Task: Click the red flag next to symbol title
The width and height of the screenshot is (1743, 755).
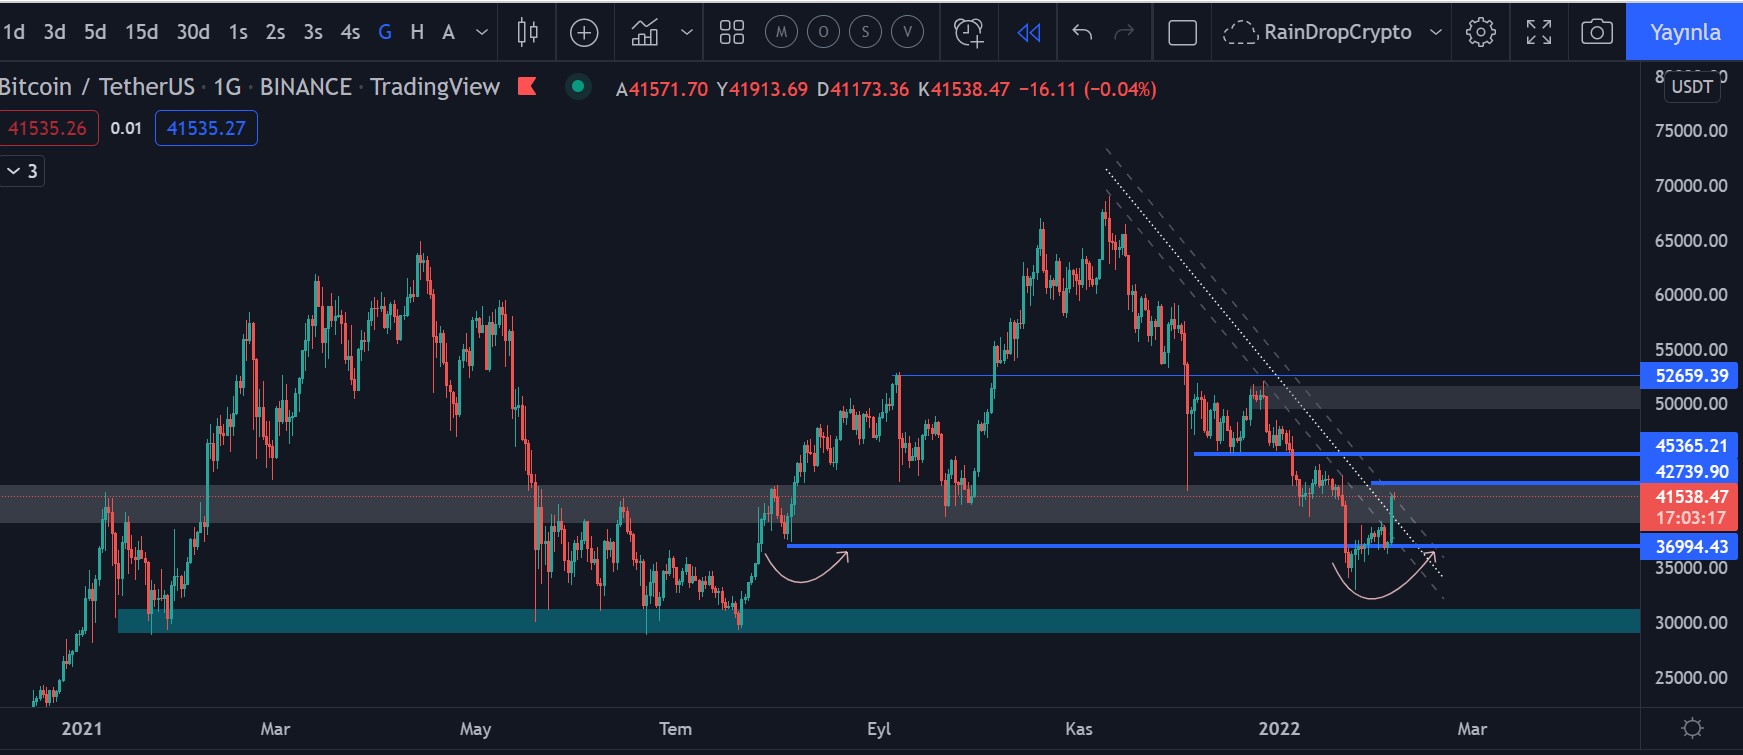Action: click(x=527, y=87)
